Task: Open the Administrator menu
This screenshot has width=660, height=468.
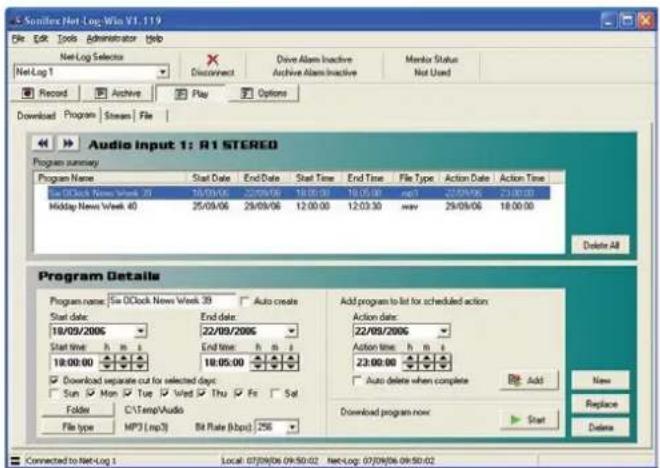Action: (112, 39)
